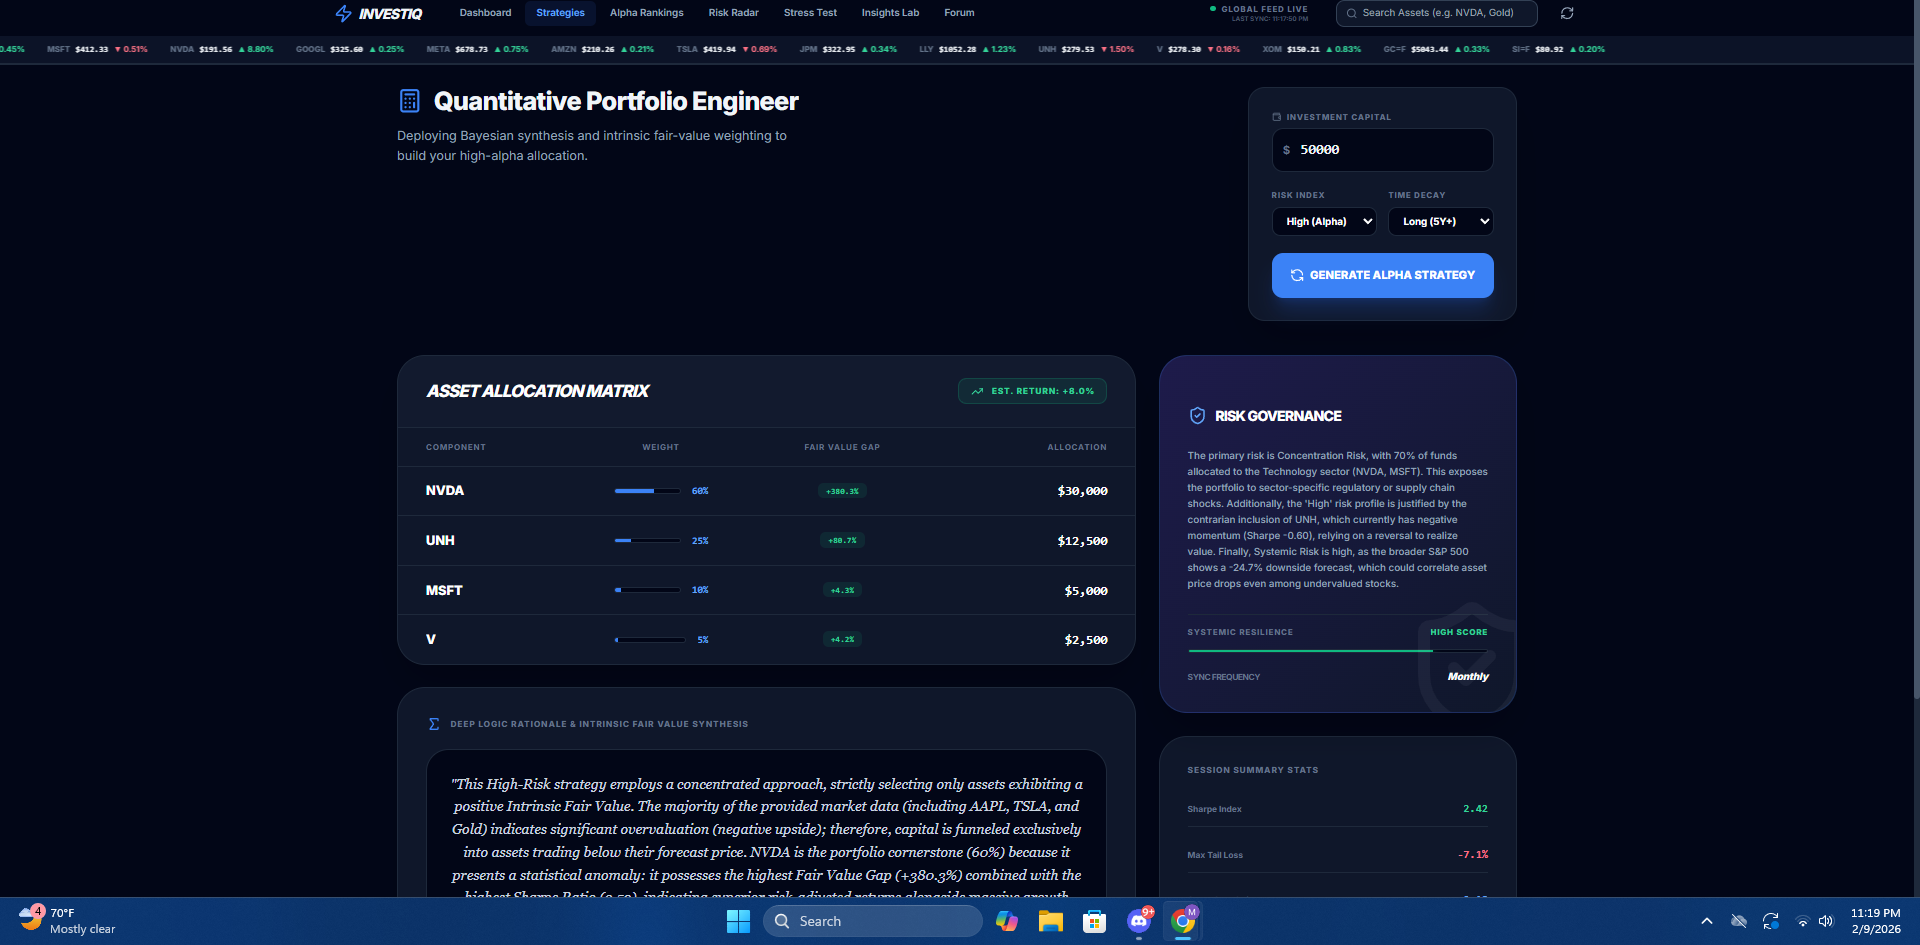
Task: Click the Sharpe Index value 2.42
Action: (1475, 809)
